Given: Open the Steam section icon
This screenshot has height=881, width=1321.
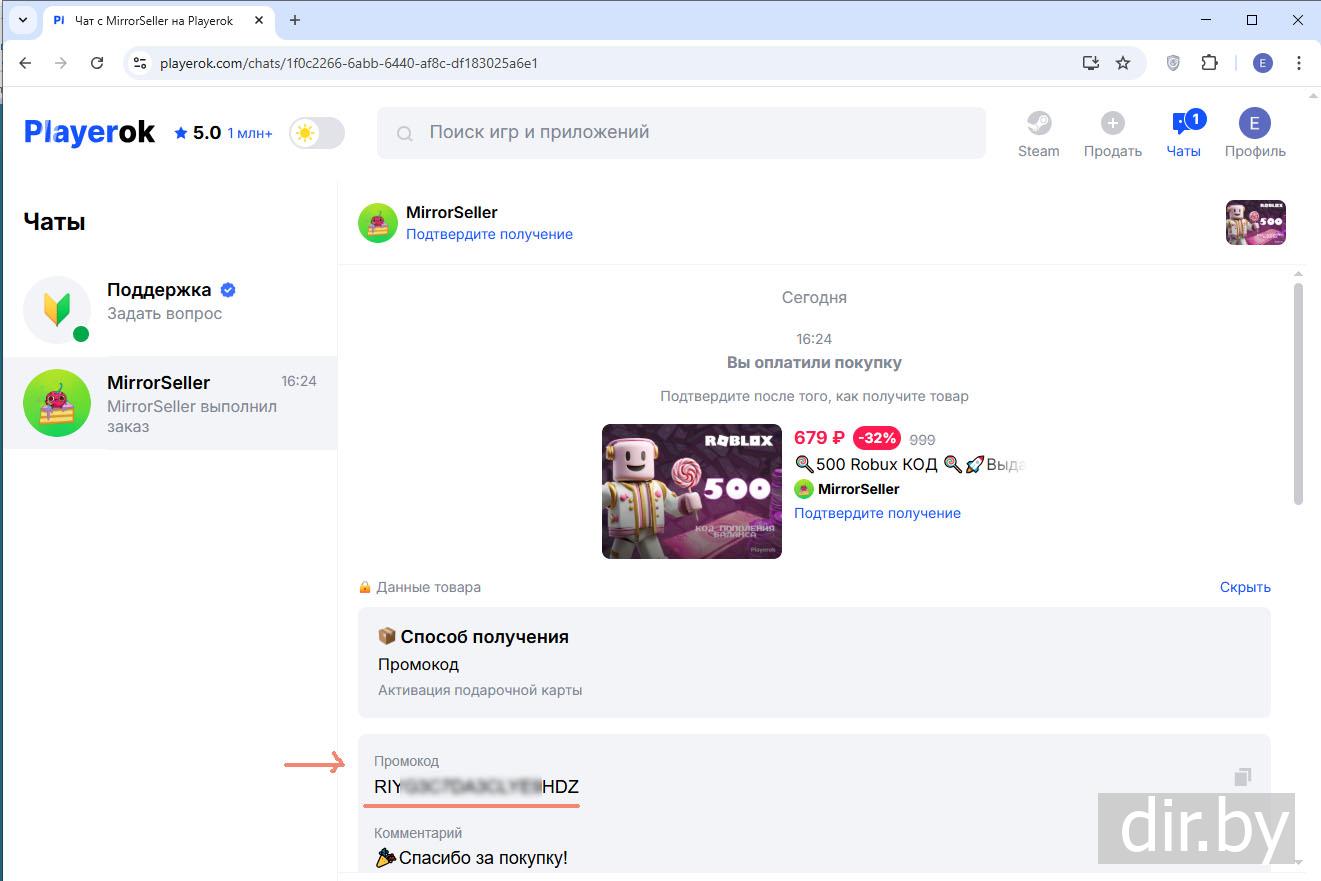Looking at the screenshot, I should click(x=1038, y=124).
